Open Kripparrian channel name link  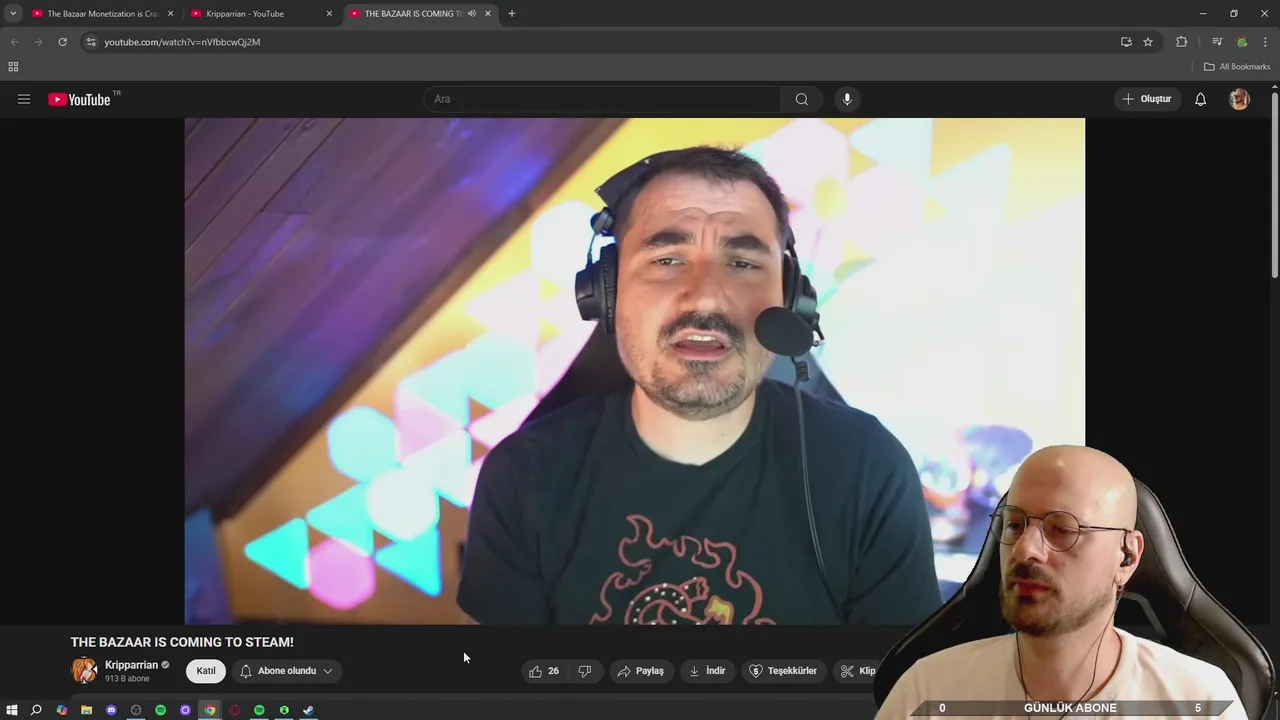tap(131, 665)
